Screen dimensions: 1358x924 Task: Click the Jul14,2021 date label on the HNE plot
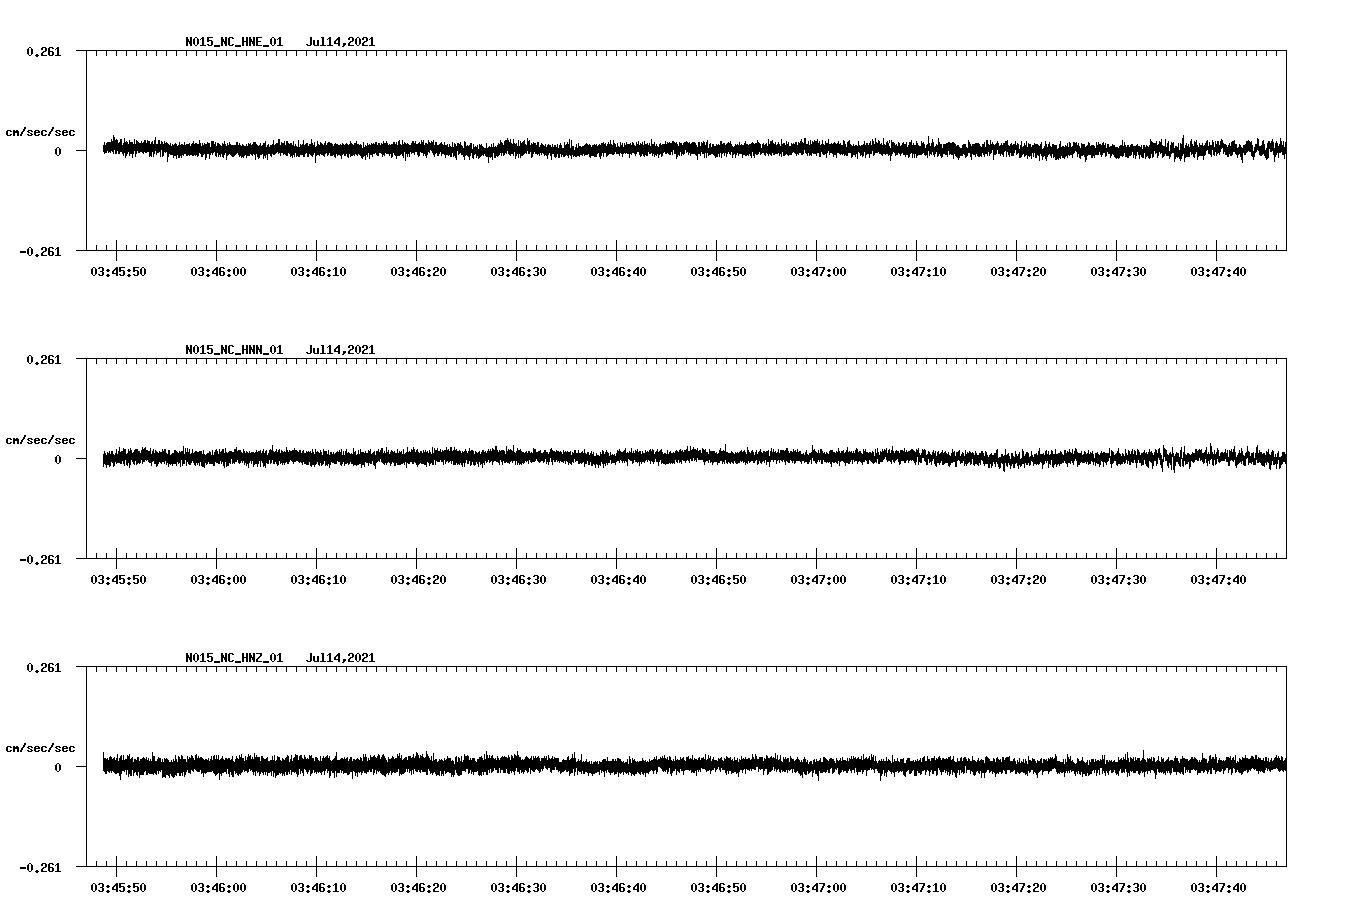pyautogui.click(x=341, y=42)
